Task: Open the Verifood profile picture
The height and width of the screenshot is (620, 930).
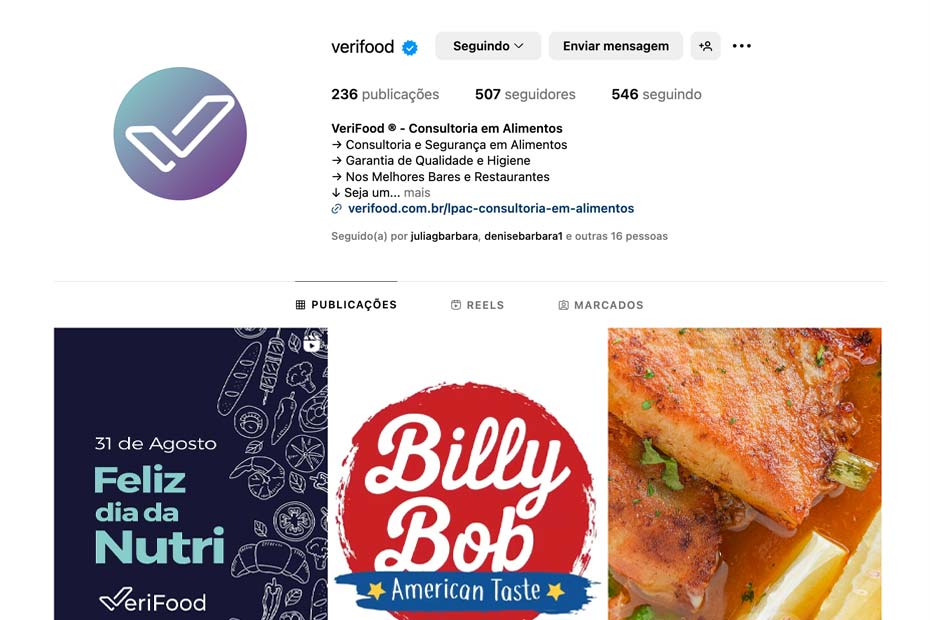Action: tap(180, 133)
